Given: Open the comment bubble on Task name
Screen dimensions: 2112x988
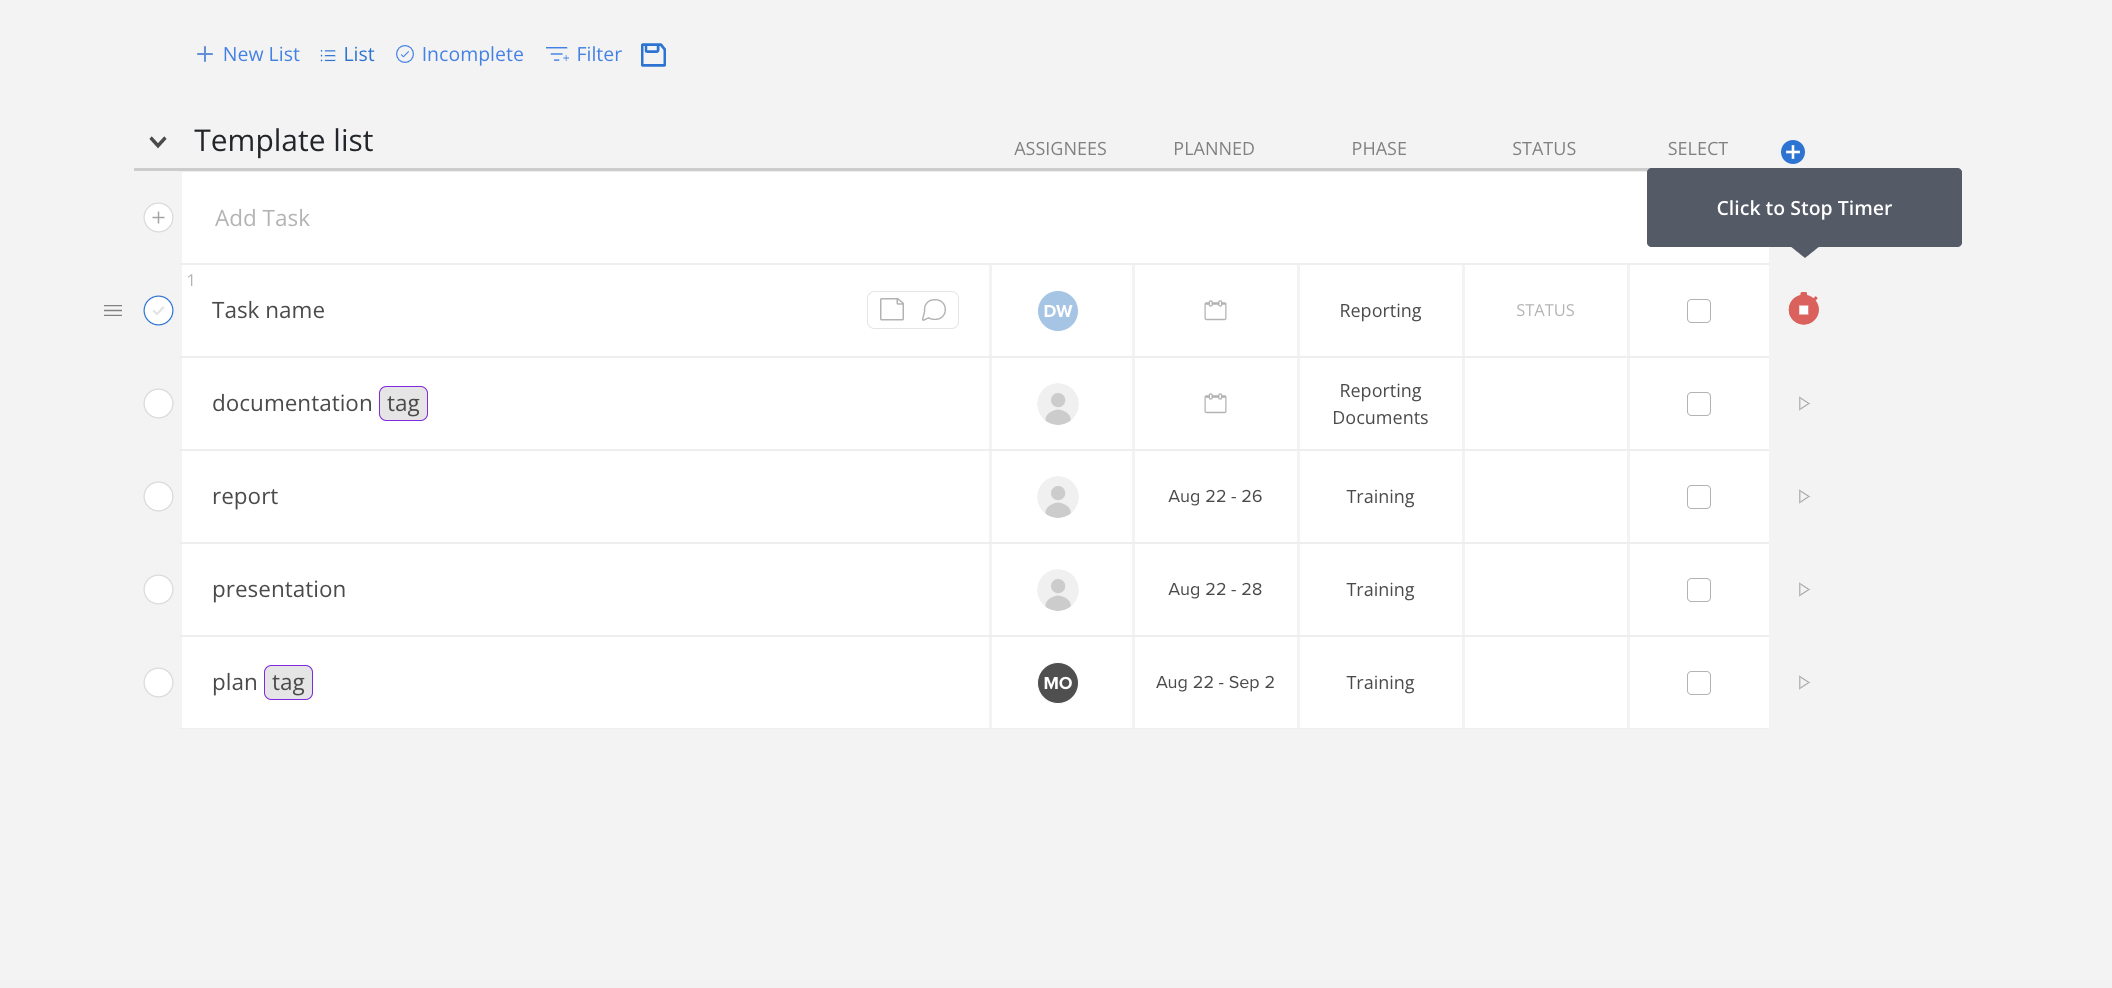Looking at the screenshot, I should coord(934,310).
